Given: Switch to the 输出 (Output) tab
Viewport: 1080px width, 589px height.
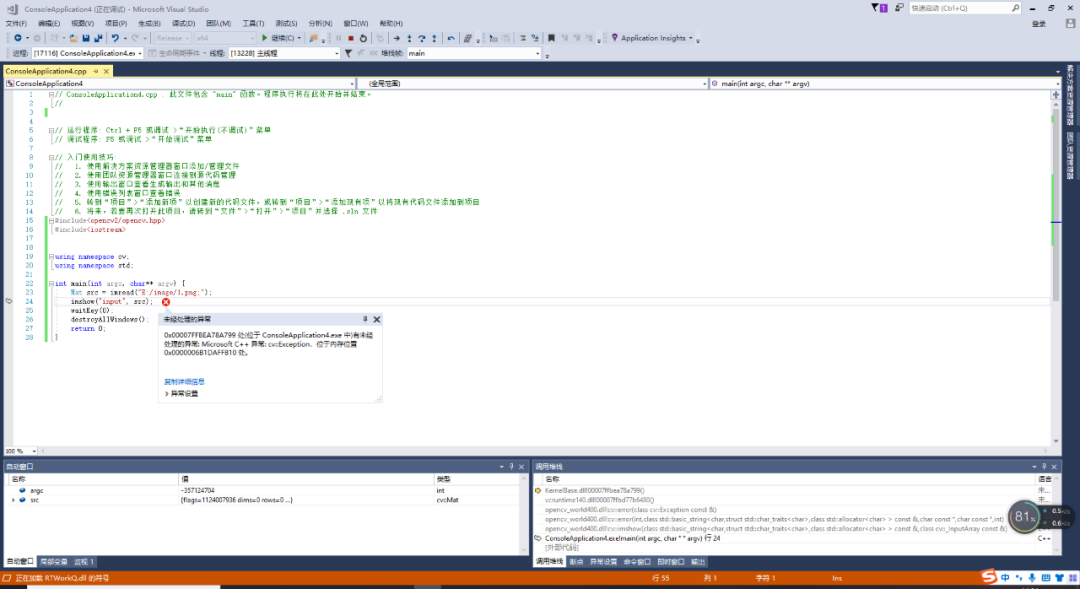Looking at the screenshot, I should coord(698,561).
